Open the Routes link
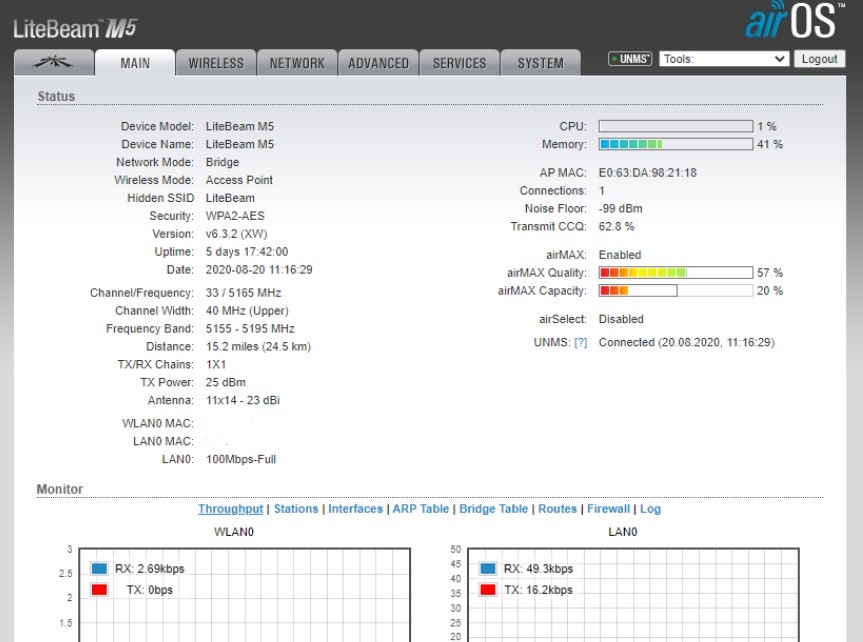Image resolution: width=863 pixels, height=642 pixels. point(558,509)
